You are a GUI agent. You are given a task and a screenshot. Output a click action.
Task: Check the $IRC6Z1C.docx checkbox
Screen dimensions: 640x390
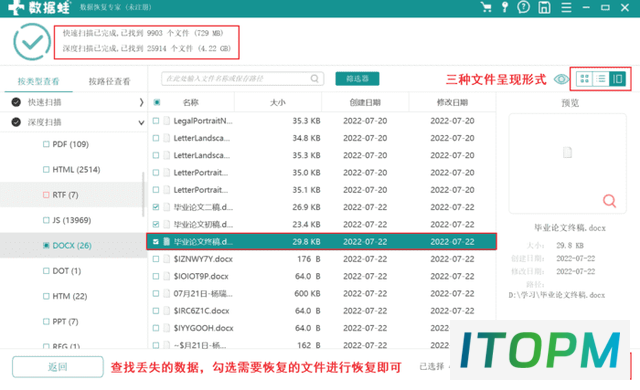[x=156, y=310]
